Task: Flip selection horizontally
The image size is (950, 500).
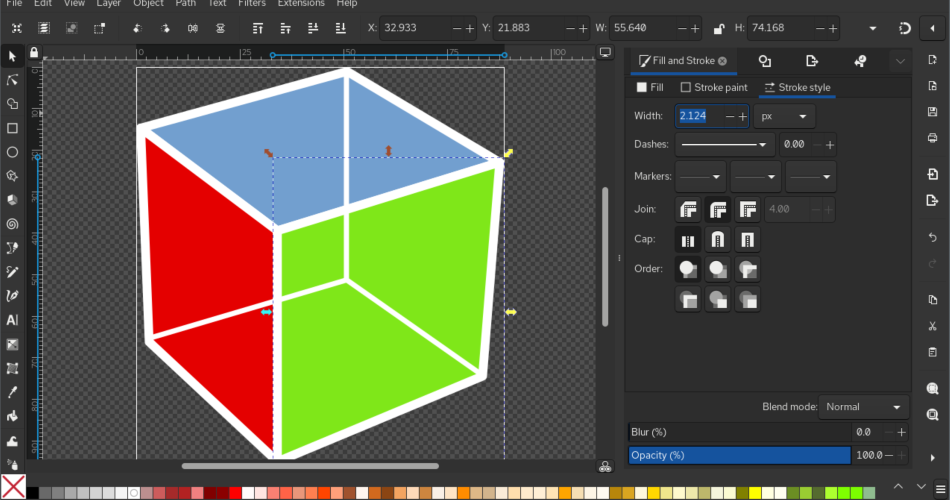Action: pos(193,28)
